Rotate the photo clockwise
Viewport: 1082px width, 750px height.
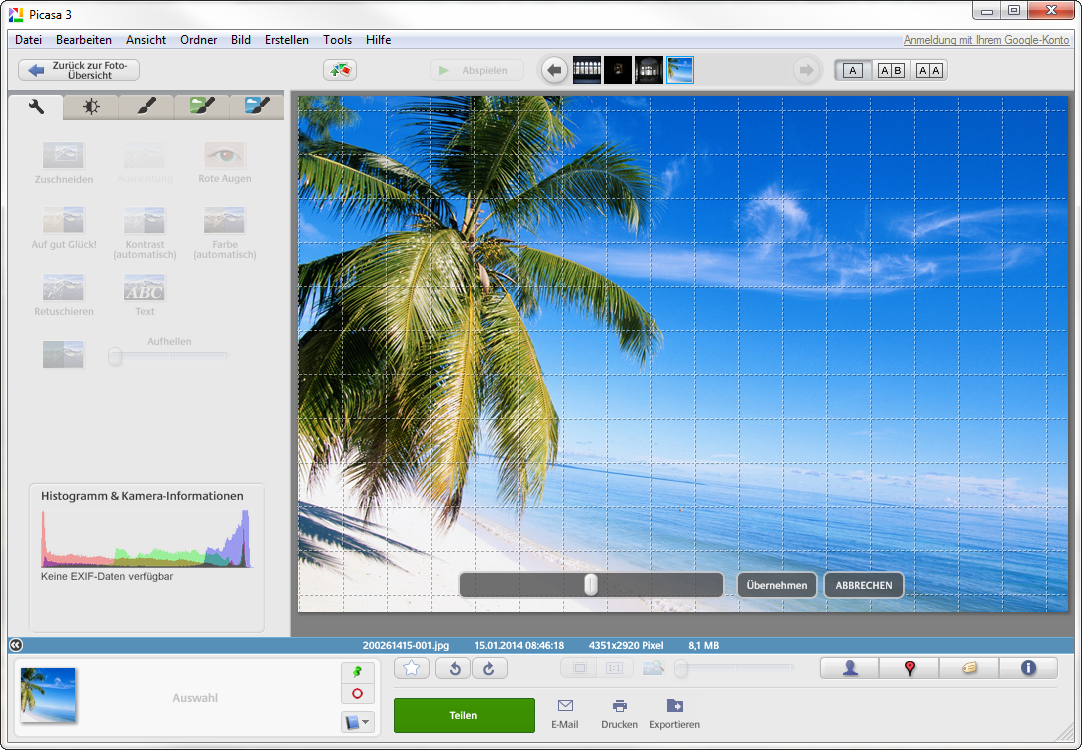[x=489, y=668]
